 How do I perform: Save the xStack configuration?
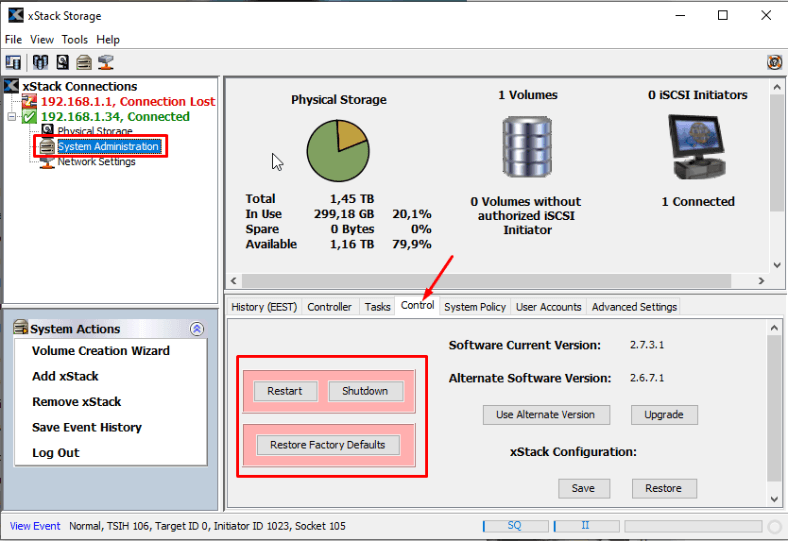click(583, 488)
